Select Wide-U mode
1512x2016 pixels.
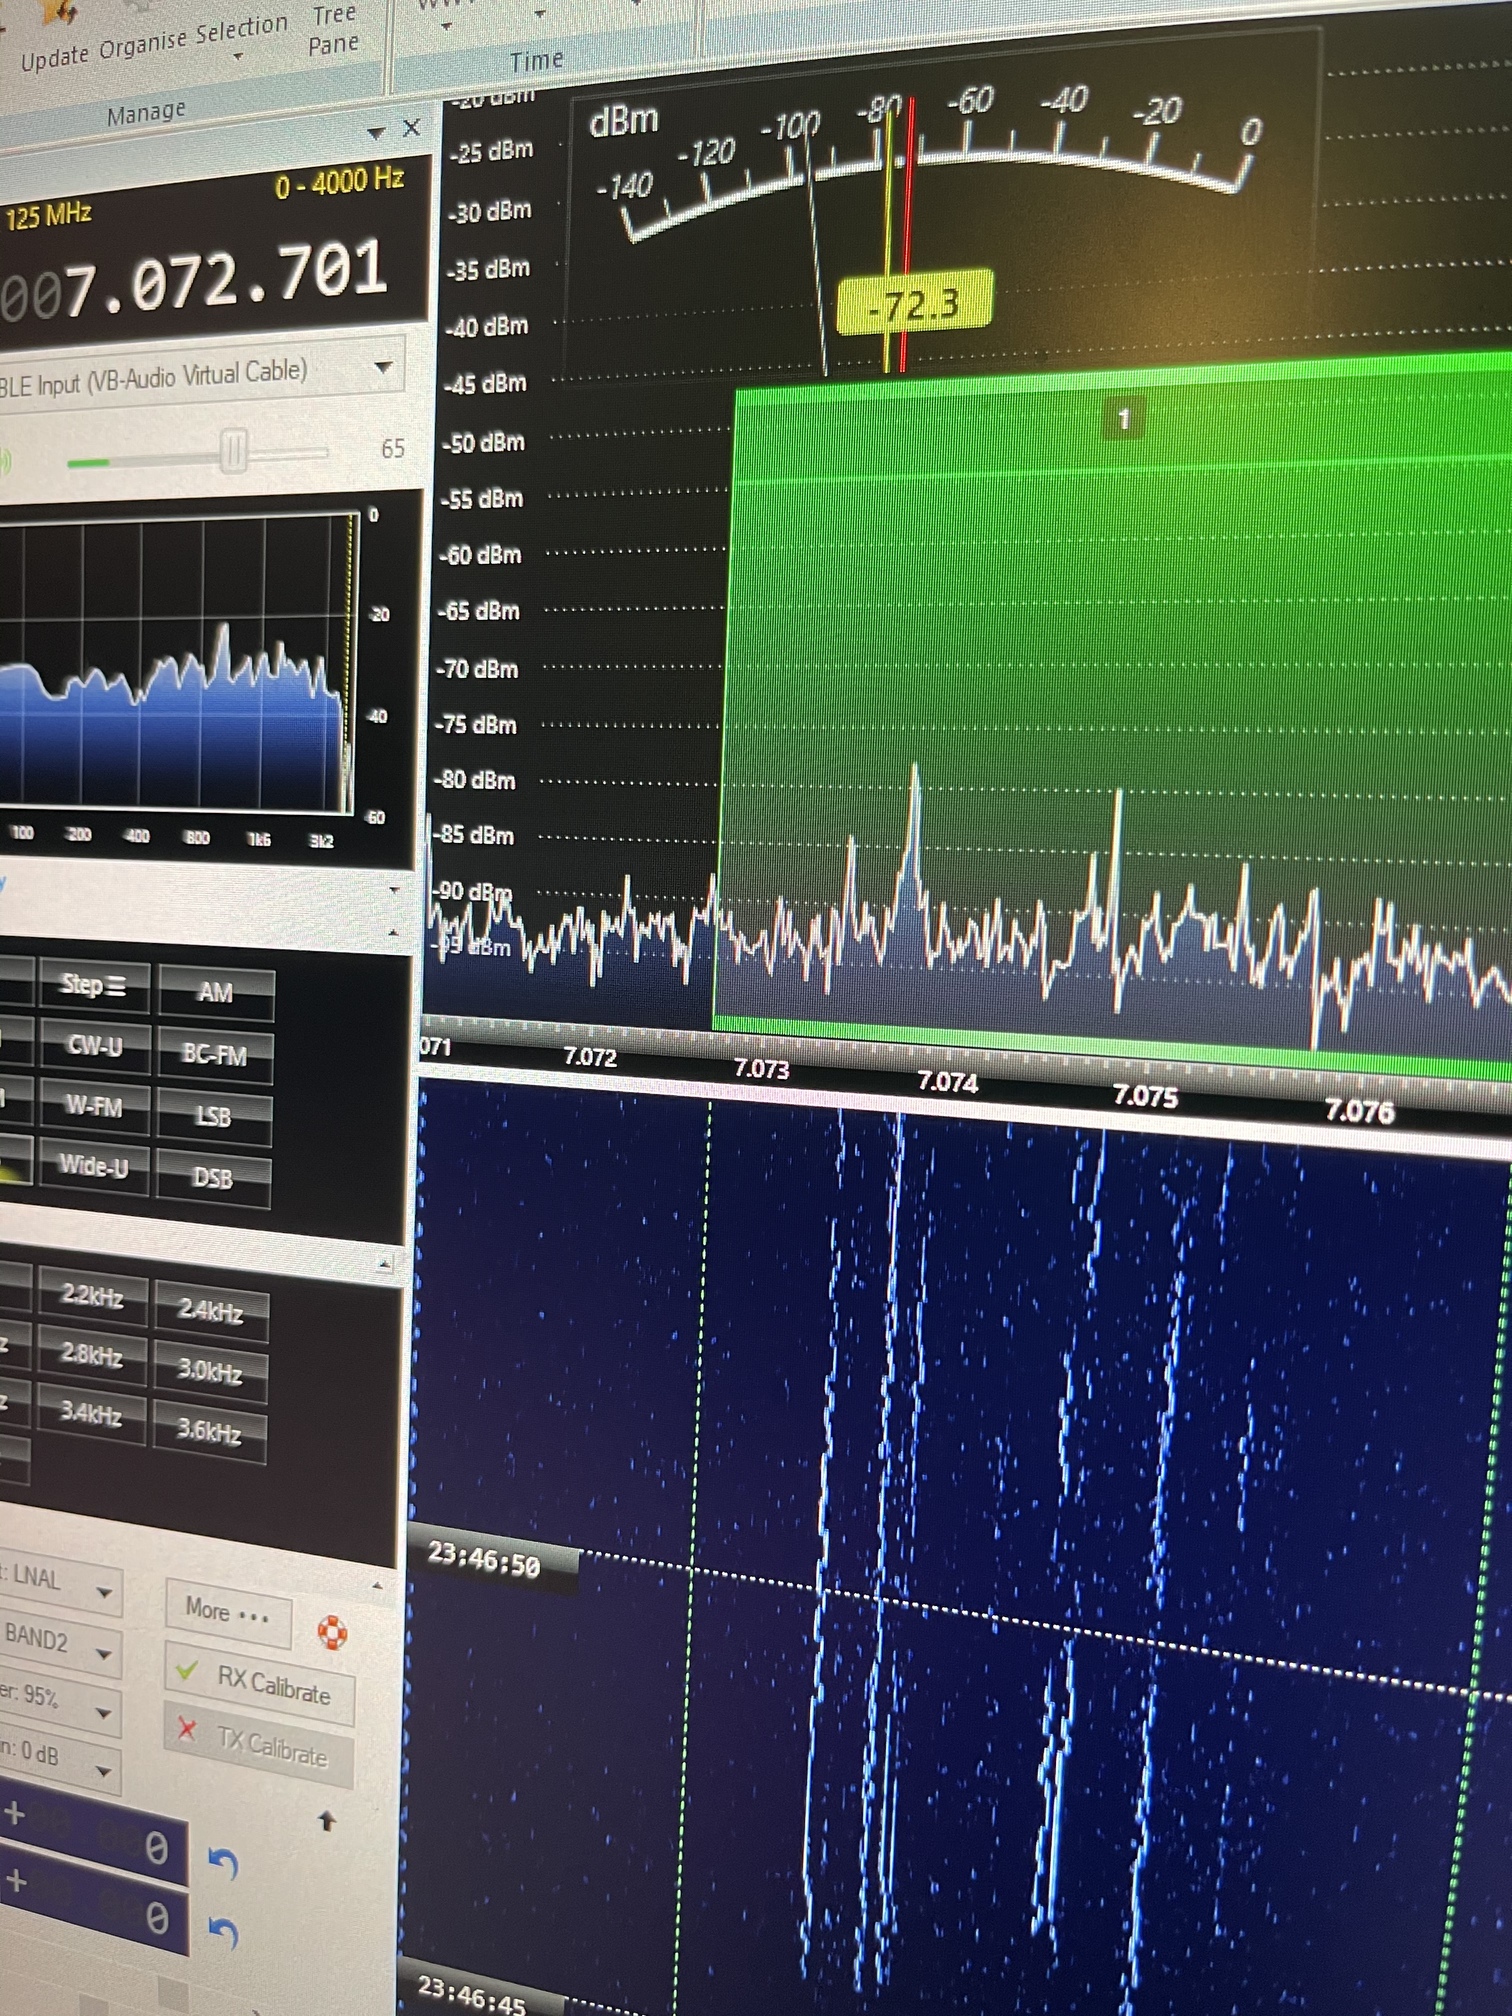pos(92,1166)
